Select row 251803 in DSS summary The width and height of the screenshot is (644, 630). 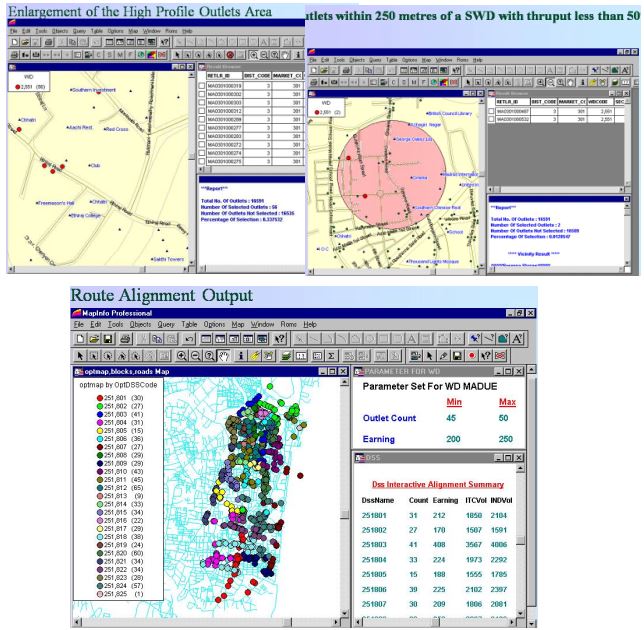click(434, 545)
